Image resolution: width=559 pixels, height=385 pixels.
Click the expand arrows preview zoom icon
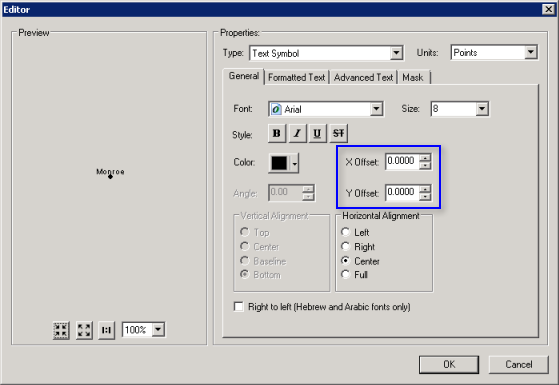(84, 330)
